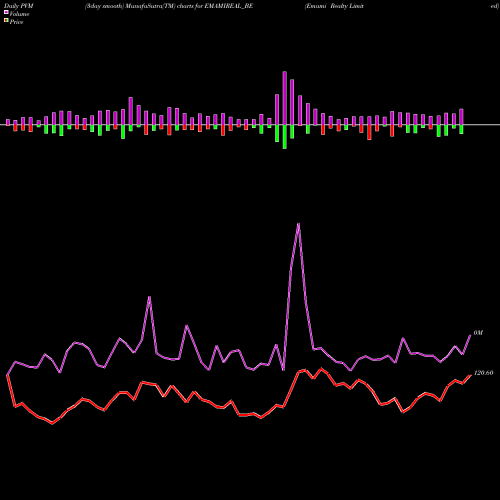Click the 0M volume value label
The width and height of the screenshot is (500, 500).
tap(478, 333)
